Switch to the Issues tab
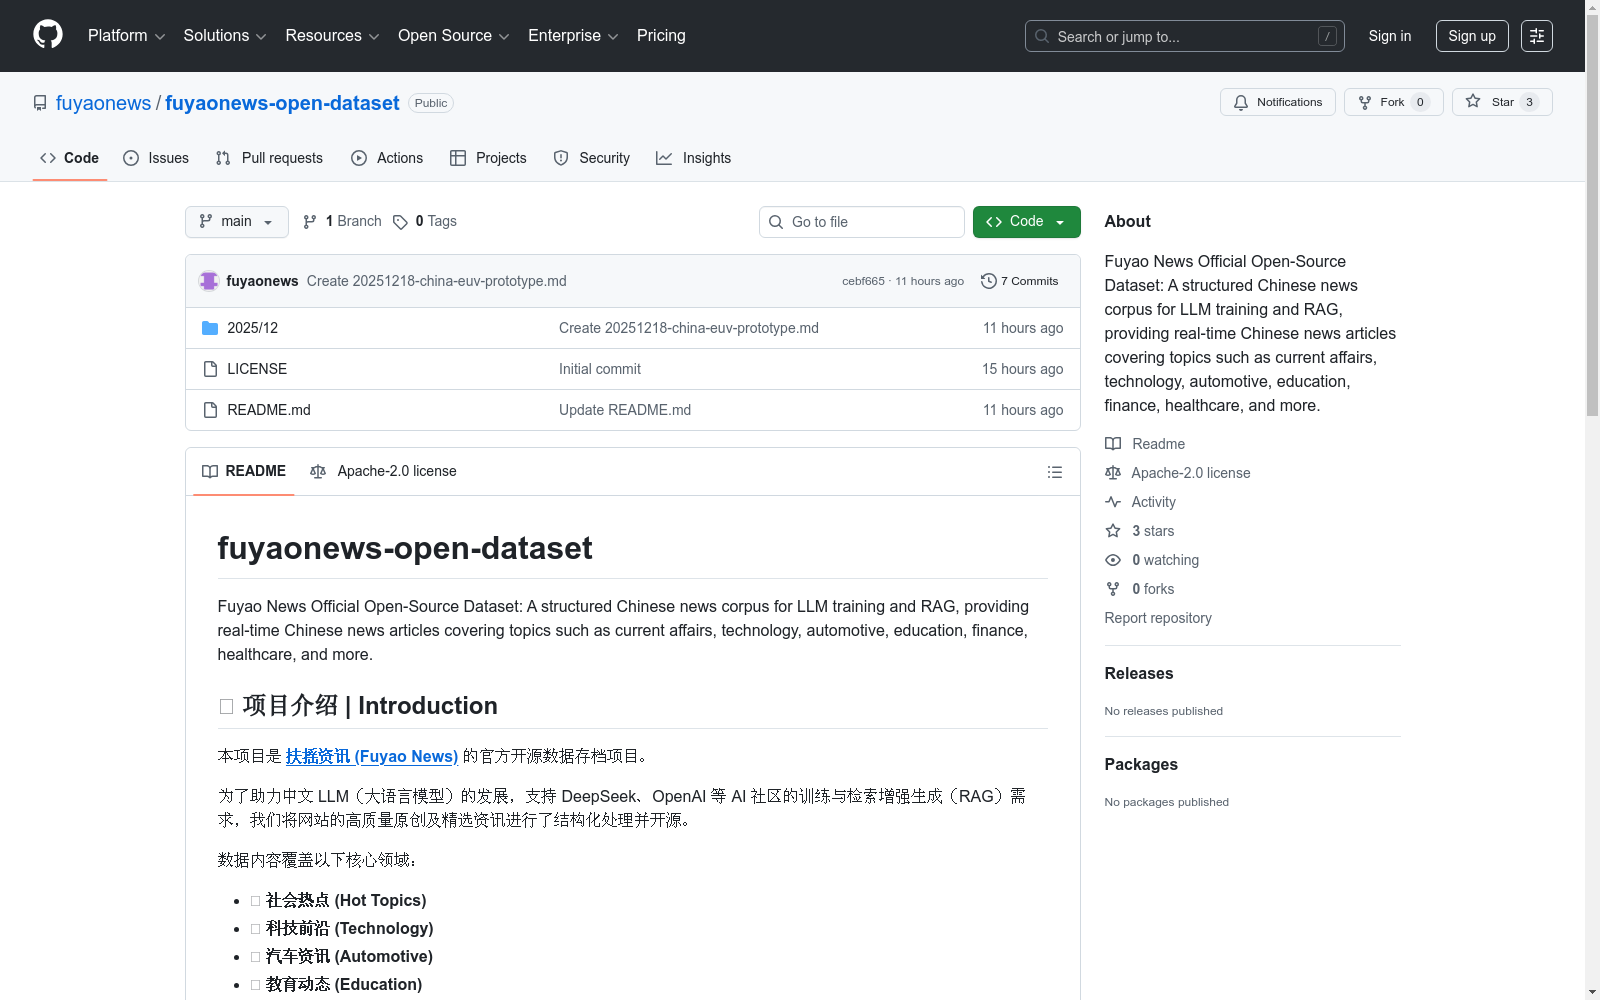1600x1000 pixels. coord(156,158)
